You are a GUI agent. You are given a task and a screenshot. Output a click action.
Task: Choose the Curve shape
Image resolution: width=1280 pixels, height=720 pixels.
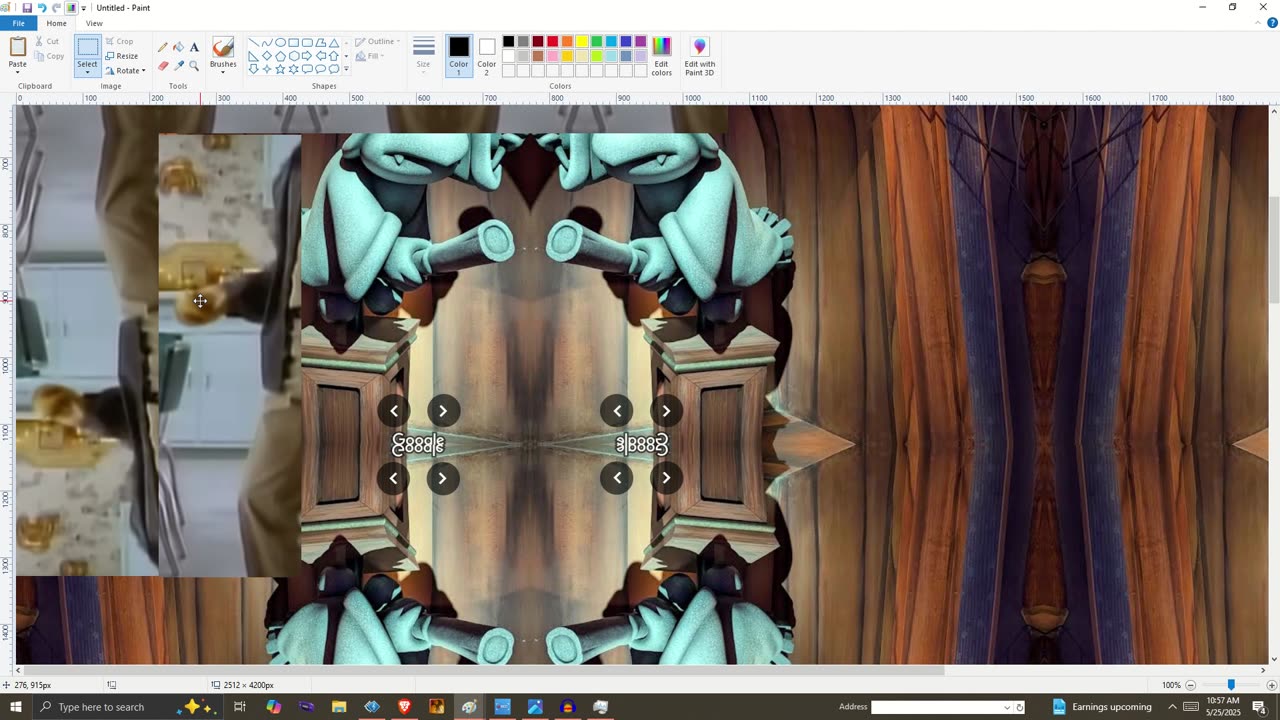tap(267, 43)
